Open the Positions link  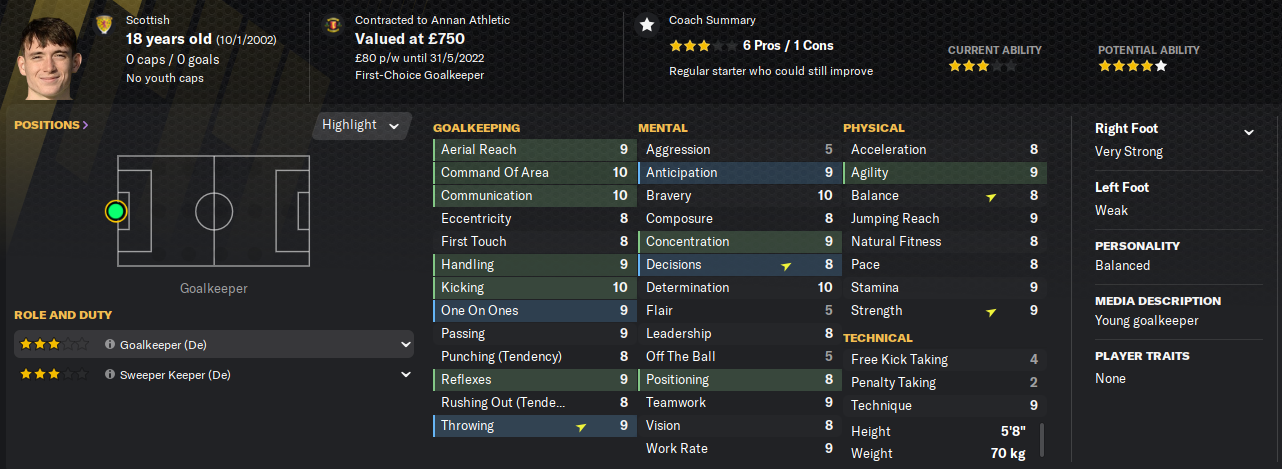[x=51, y=125]
